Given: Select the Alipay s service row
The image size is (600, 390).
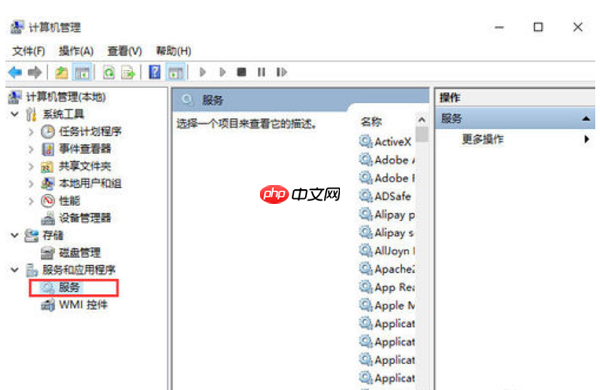Looking at the screenshot, I should tap(386, 233).
